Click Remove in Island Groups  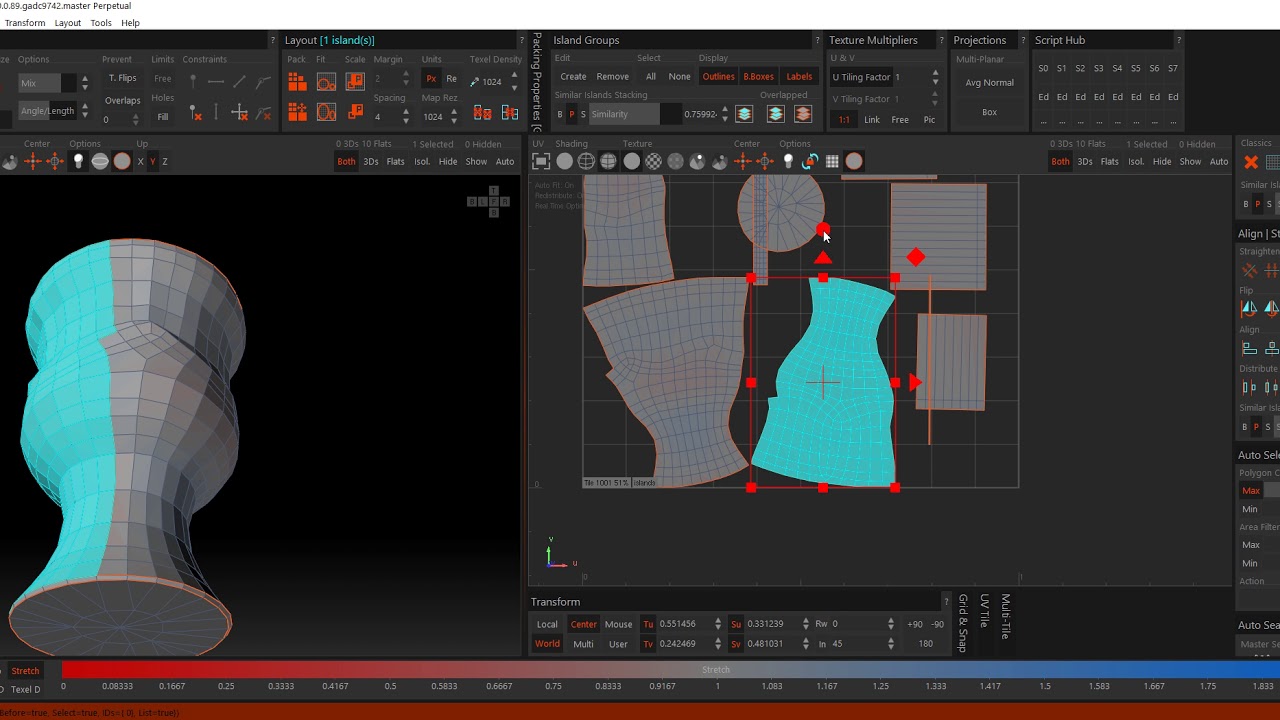[x=613, y=77]
